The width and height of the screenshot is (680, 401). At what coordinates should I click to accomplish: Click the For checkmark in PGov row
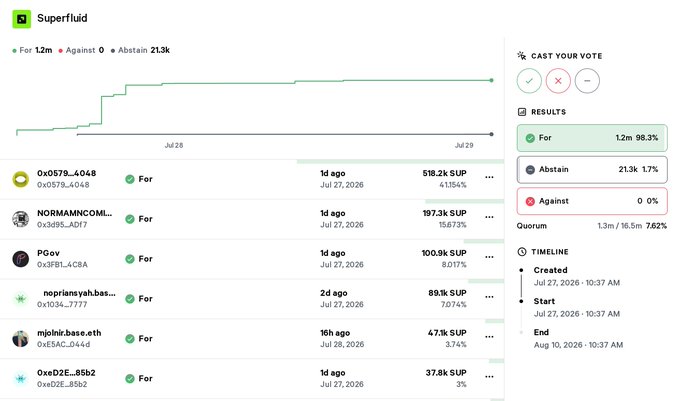[130, 259]
